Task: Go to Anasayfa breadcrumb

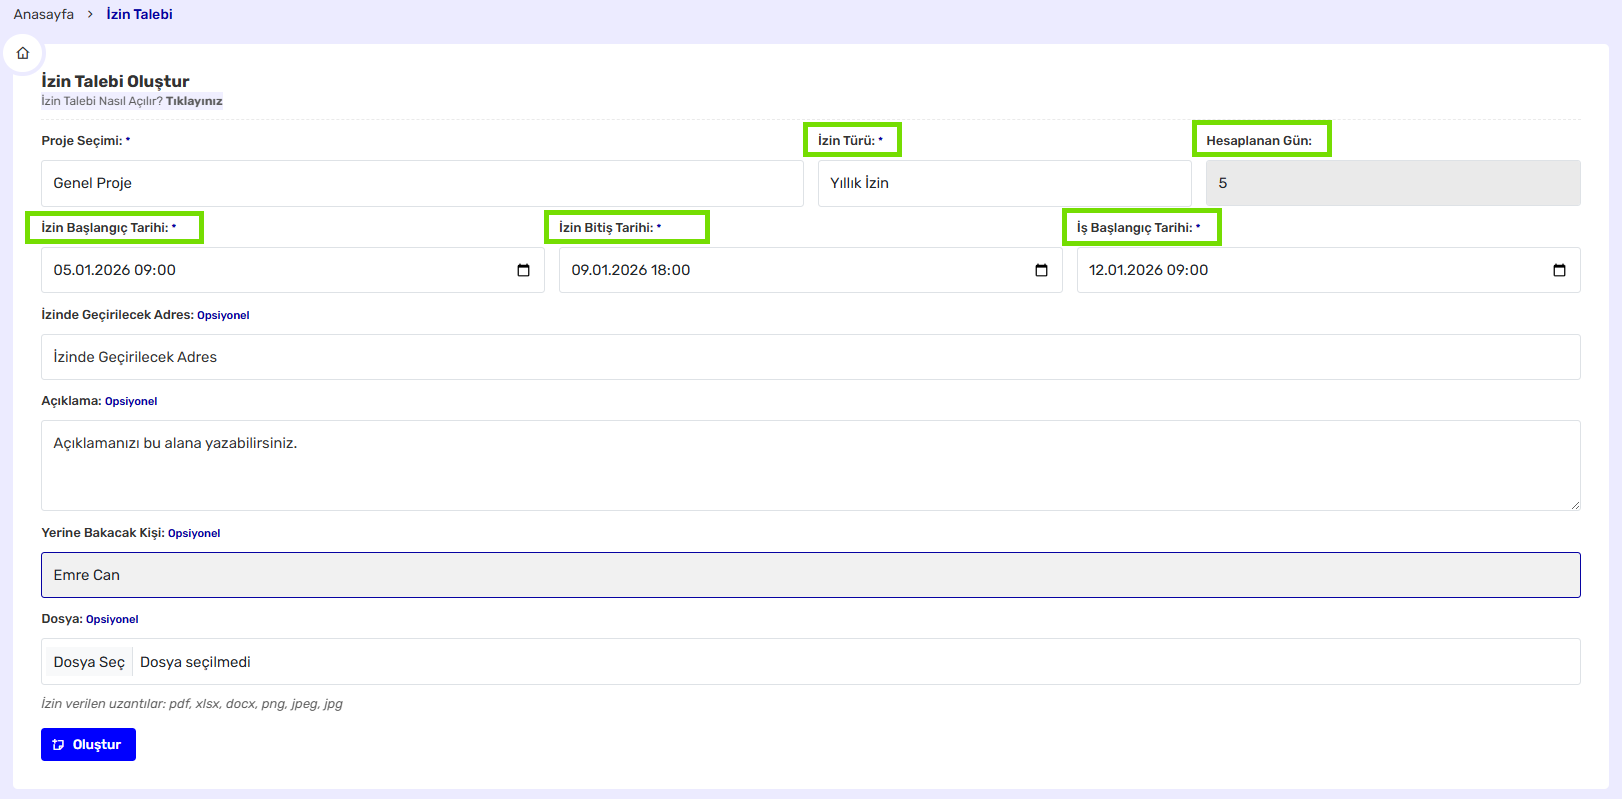Action: [44, 14]
